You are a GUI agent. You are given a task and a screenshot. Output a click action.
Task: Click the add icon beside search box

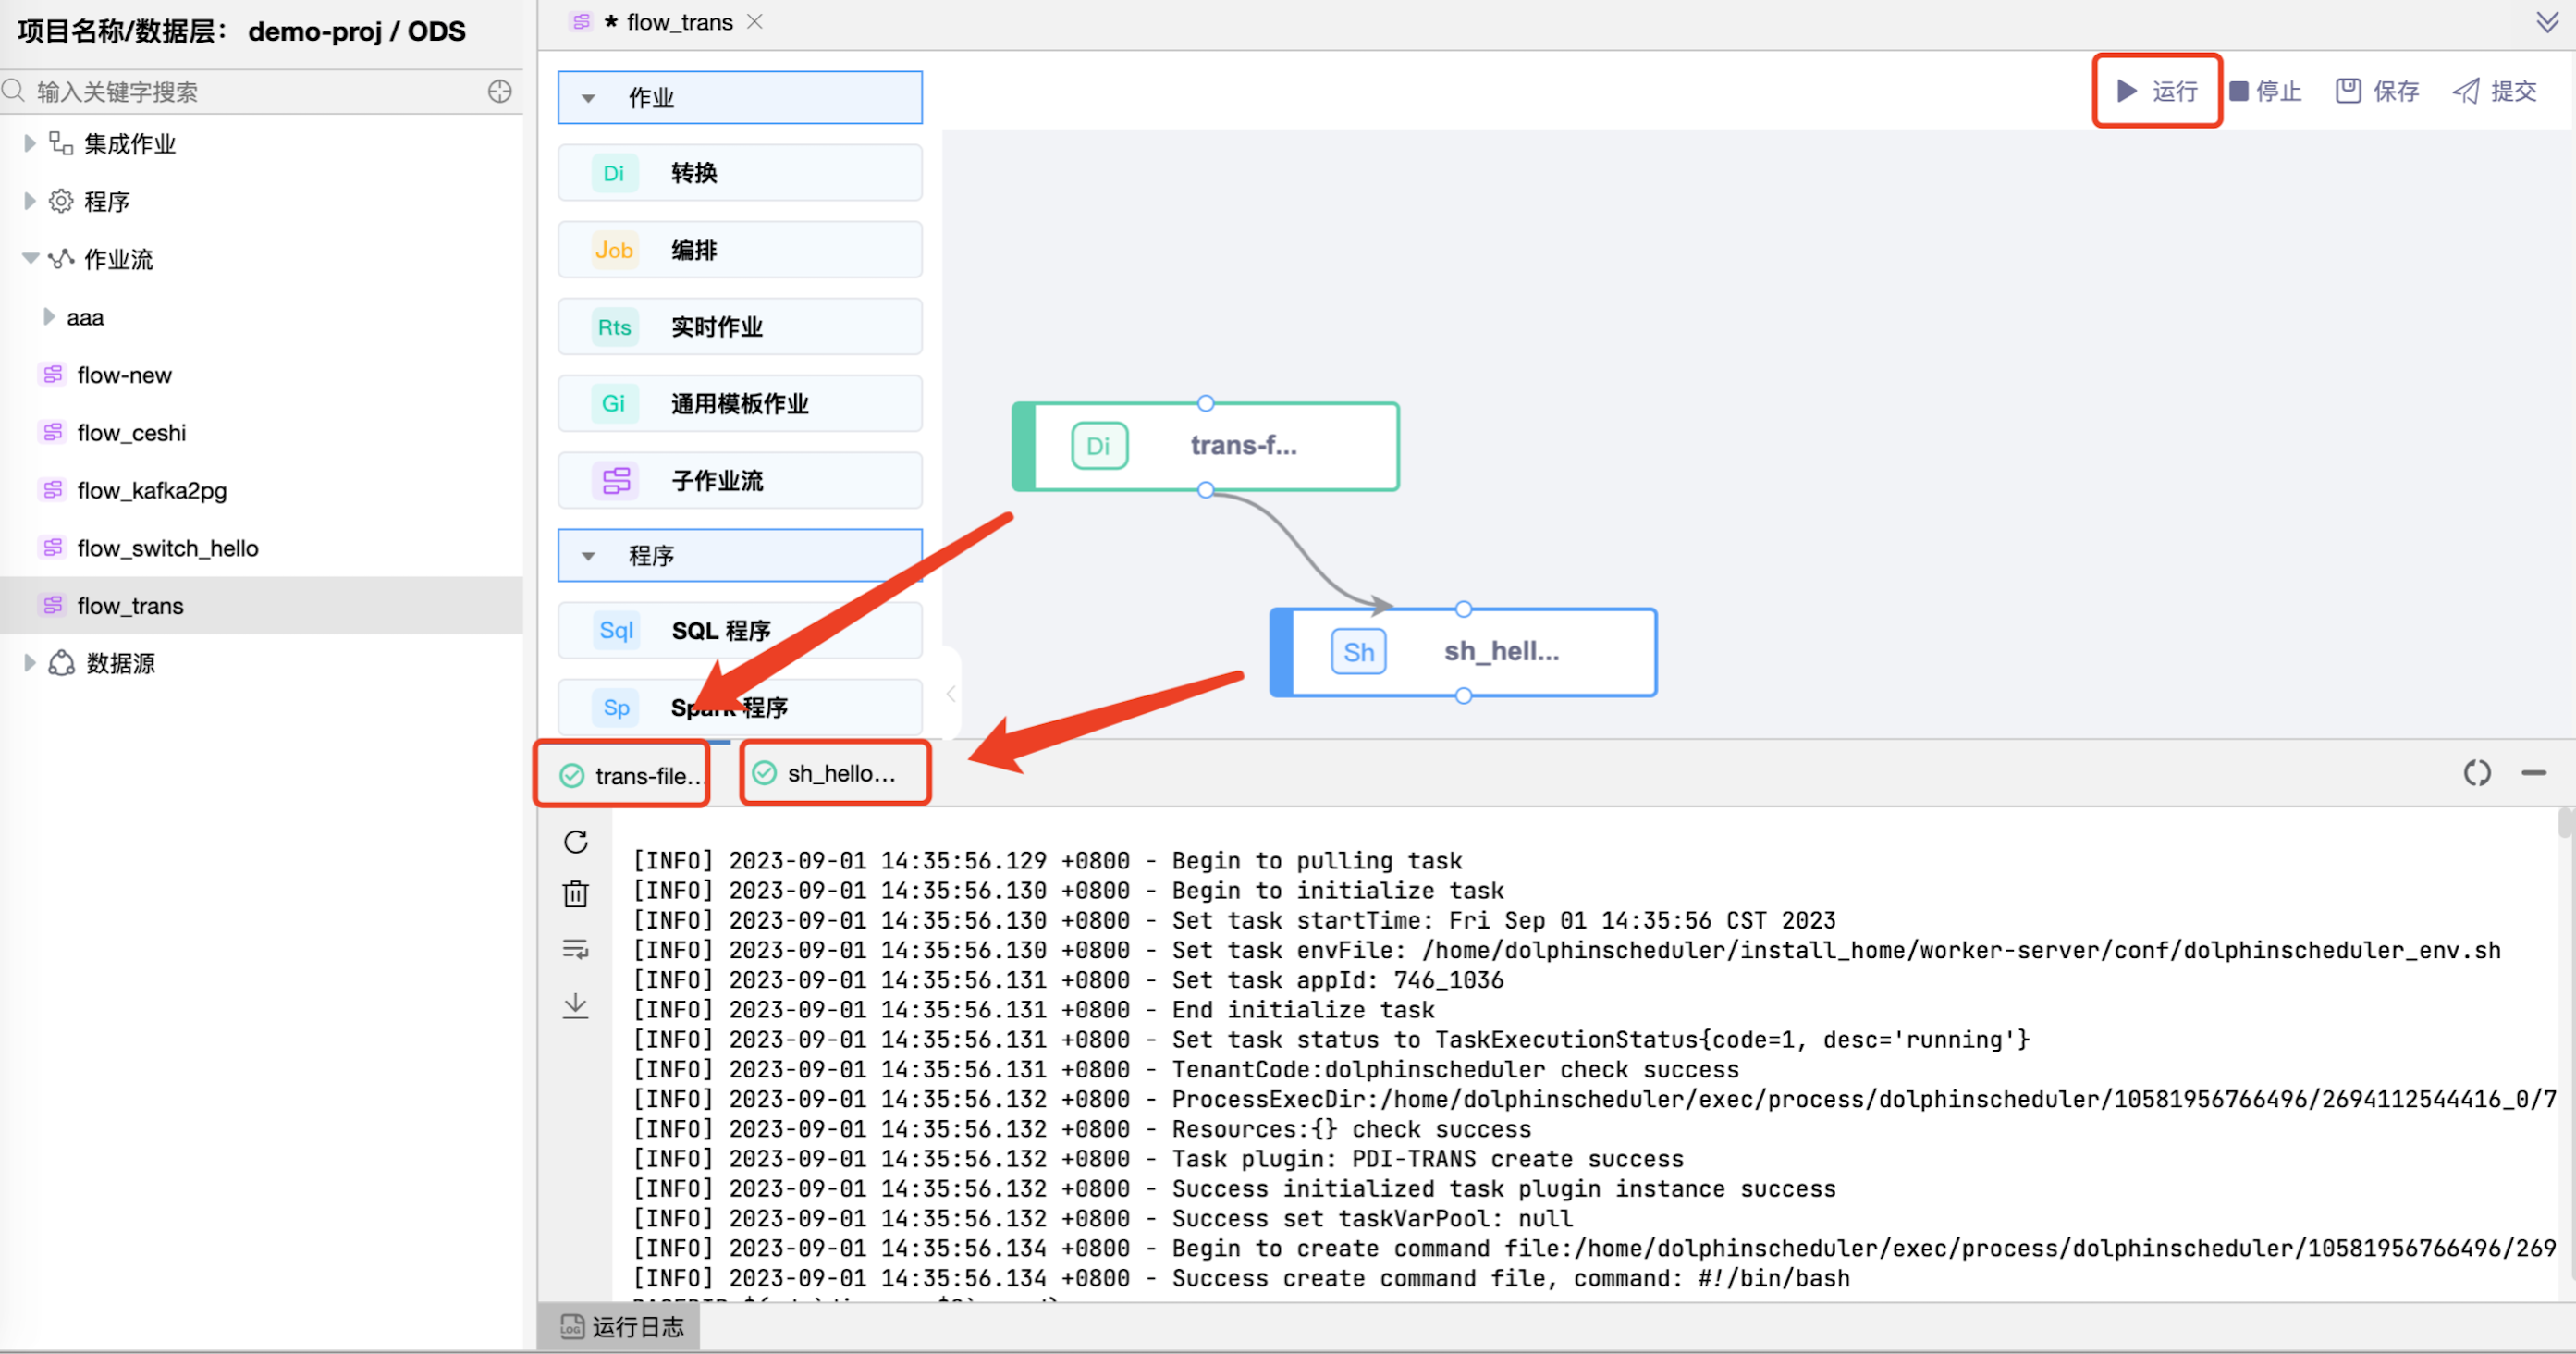point(500,92)
